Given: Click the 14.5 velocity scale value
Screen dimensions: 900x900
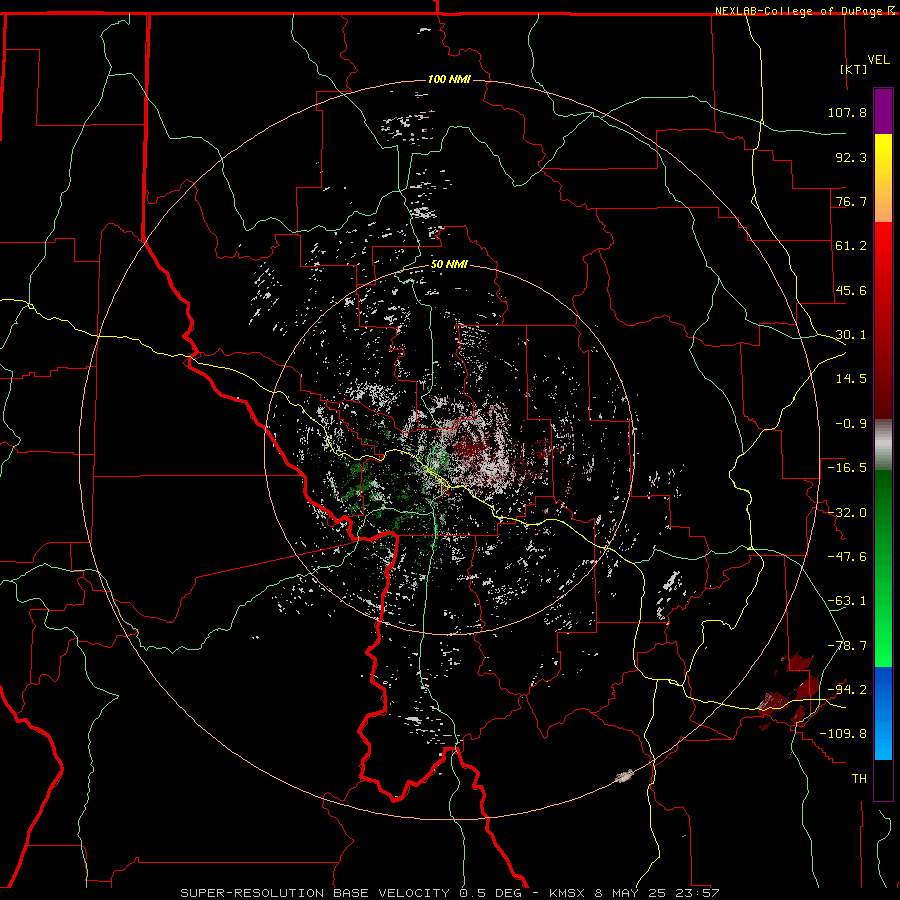Looking at the screenshot, I should (851, 379).
